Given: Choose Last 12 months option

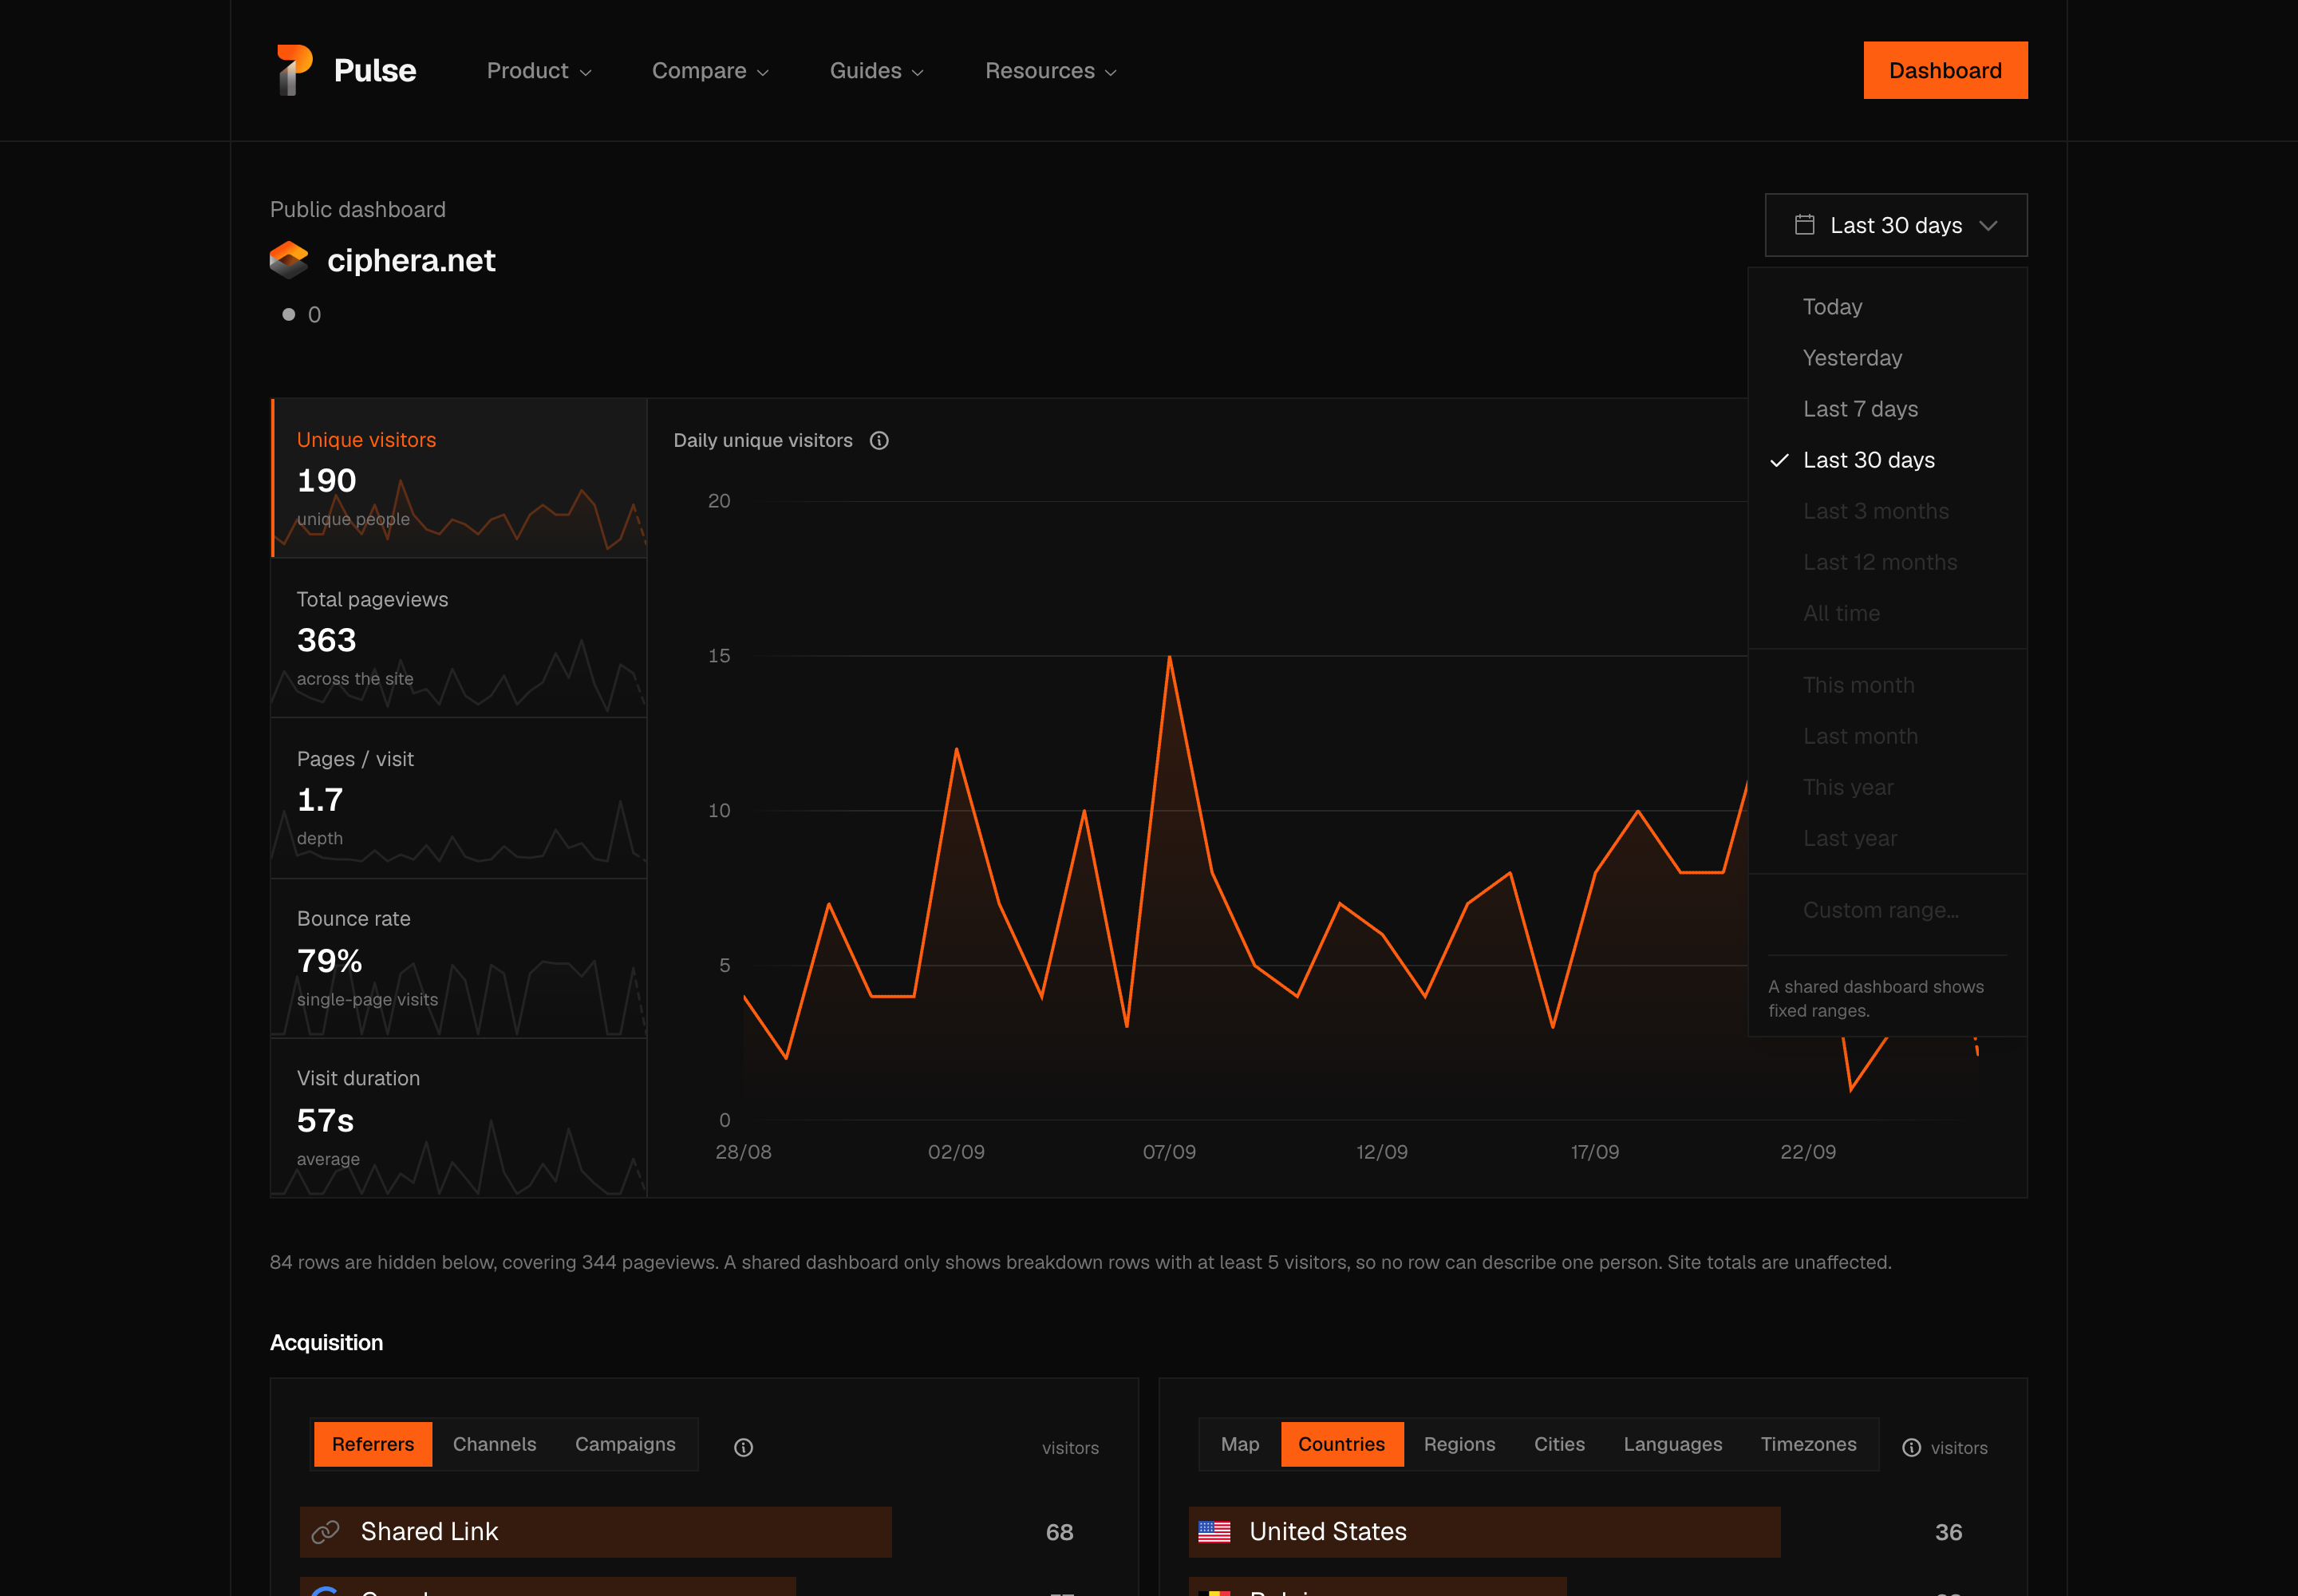Looking at the screenshot, I should 1887,562.
